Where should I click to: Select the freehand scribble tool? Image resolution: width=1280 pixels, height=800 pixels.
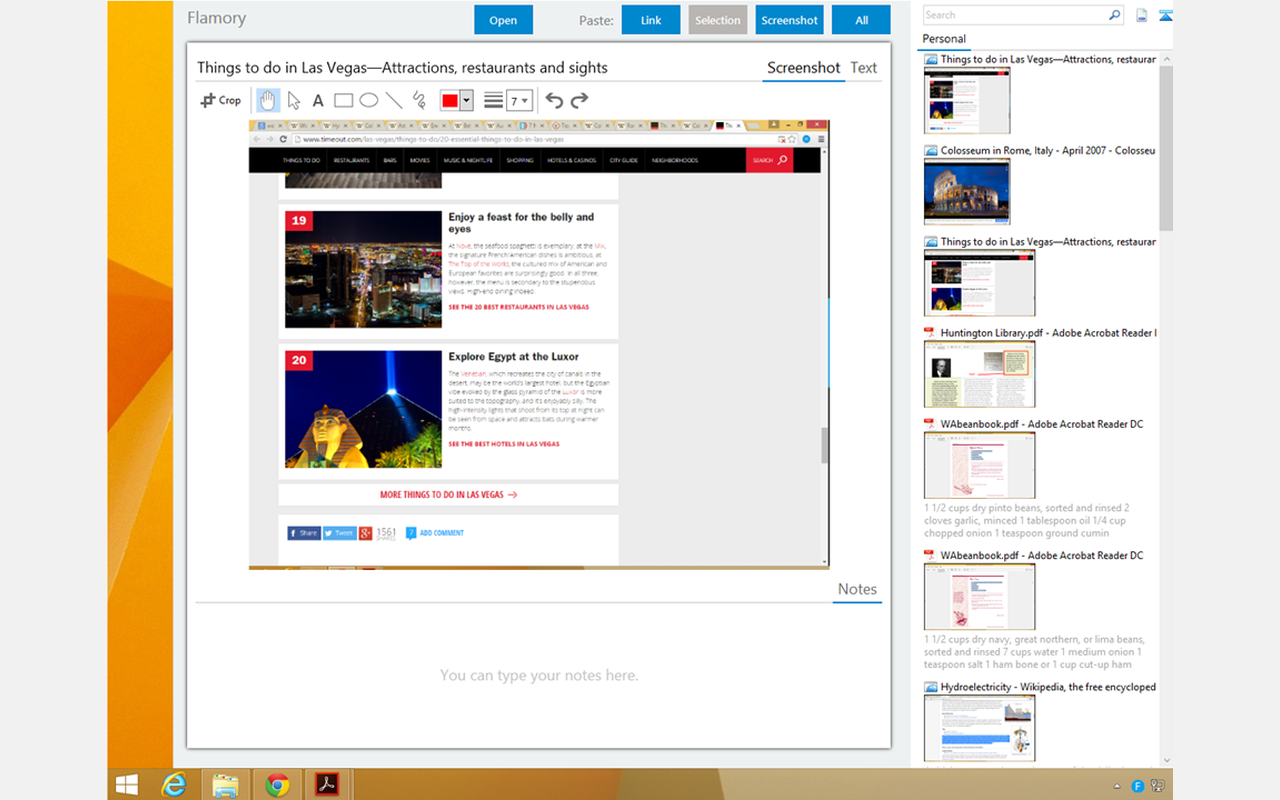(420, 100)
